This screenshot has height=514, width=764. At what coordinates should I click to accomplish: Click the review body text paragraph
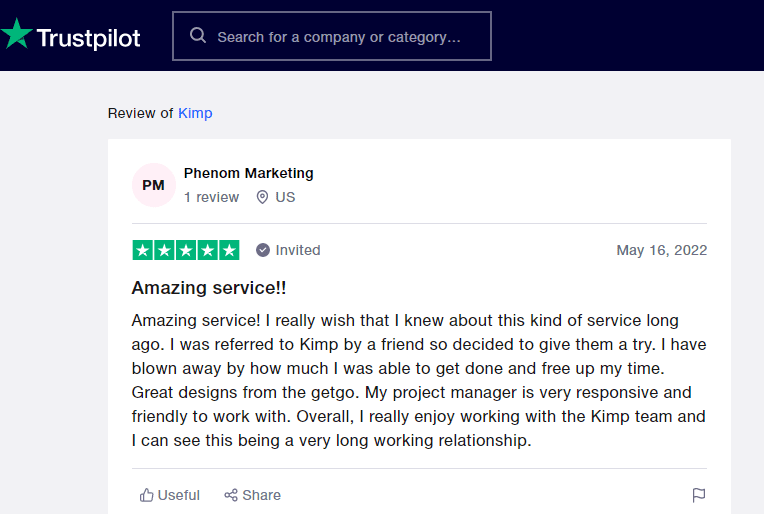(418, 380)
